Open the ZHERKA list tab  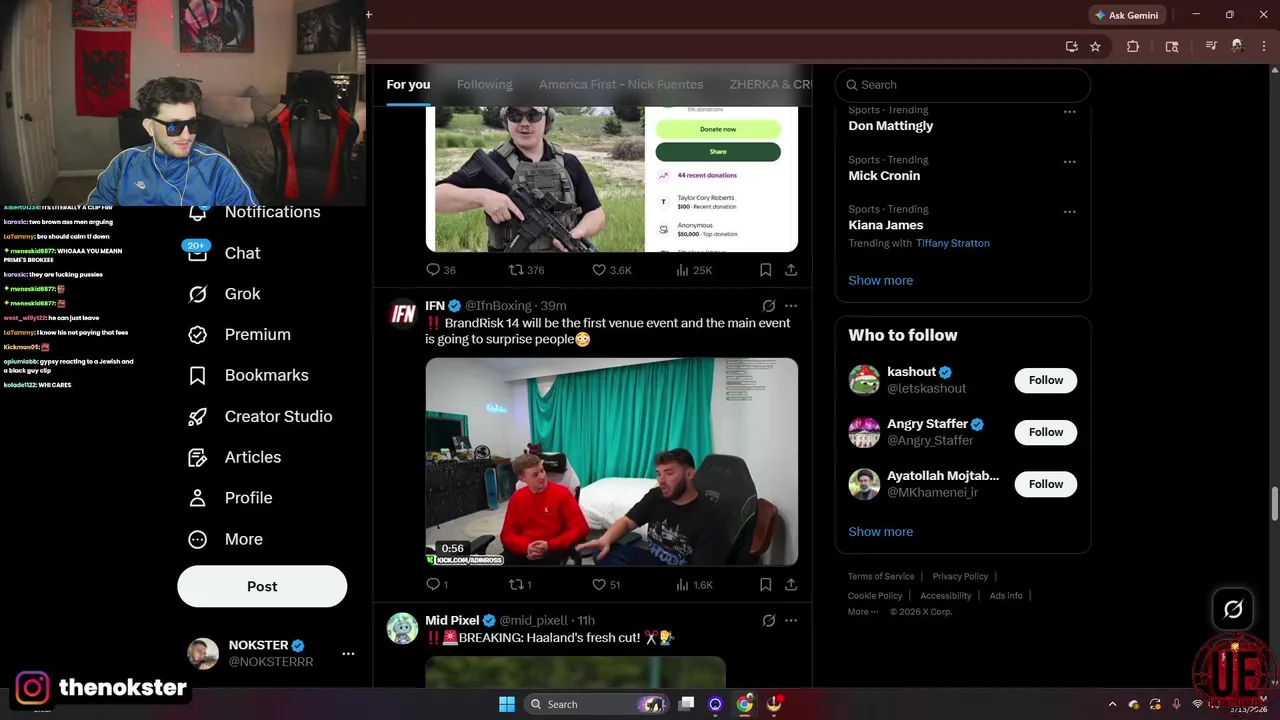[770, 85]
